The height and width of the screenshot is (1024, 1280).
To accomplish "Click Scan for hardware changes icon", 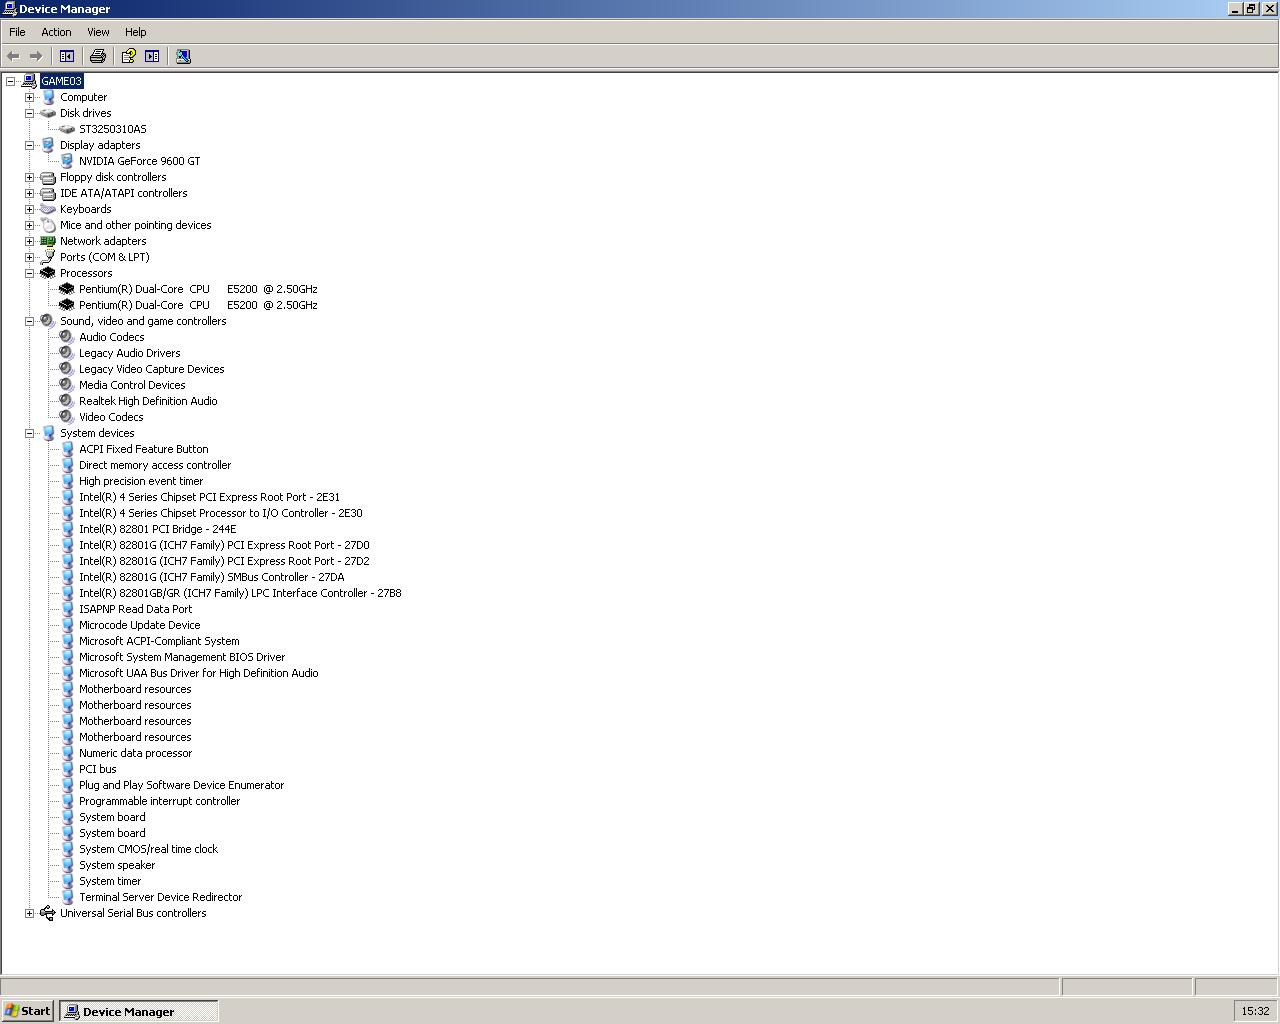I will (183, 56).
